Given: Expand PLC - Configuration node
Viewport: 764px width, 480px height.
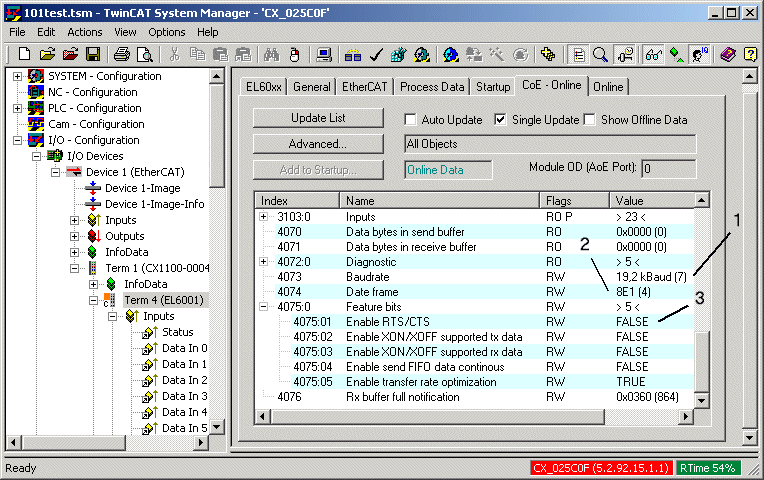Looking at the screenshot, I should [x=18, y=108].
